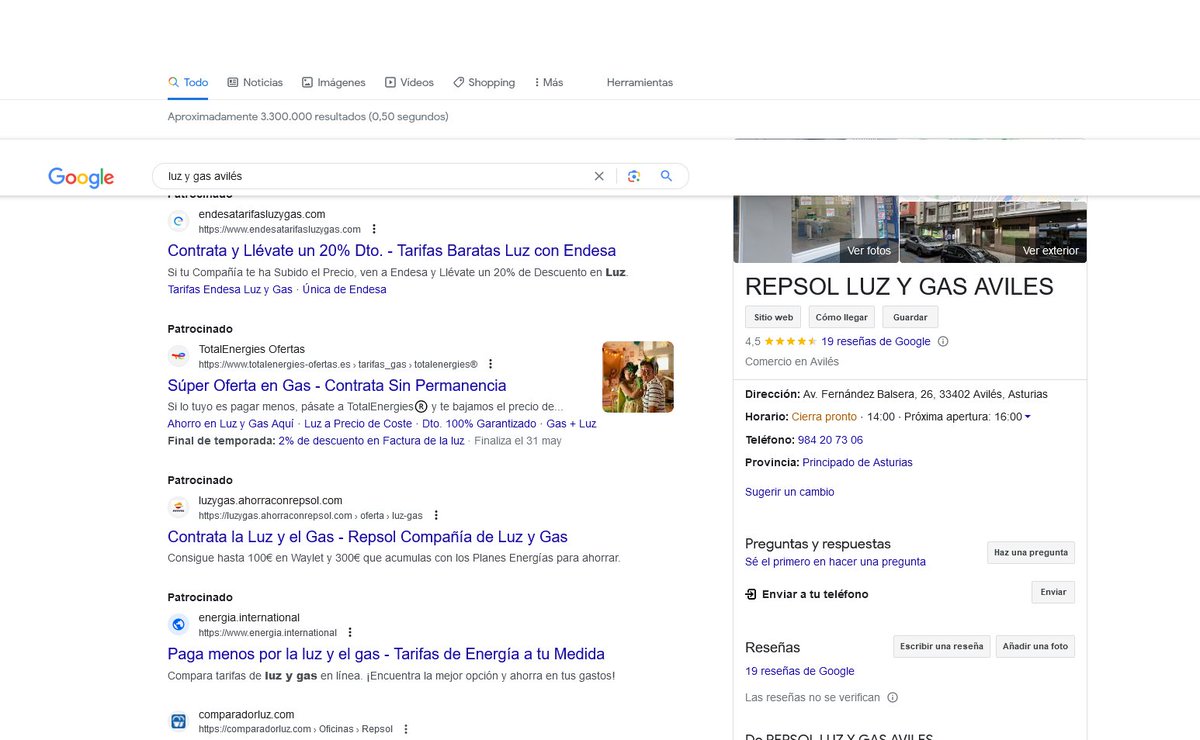Open the three-dot menu beside luzygas.ahorraconrepsol.com
Viewport: 1200px width, 740px height.
click(x=435, y=515)
